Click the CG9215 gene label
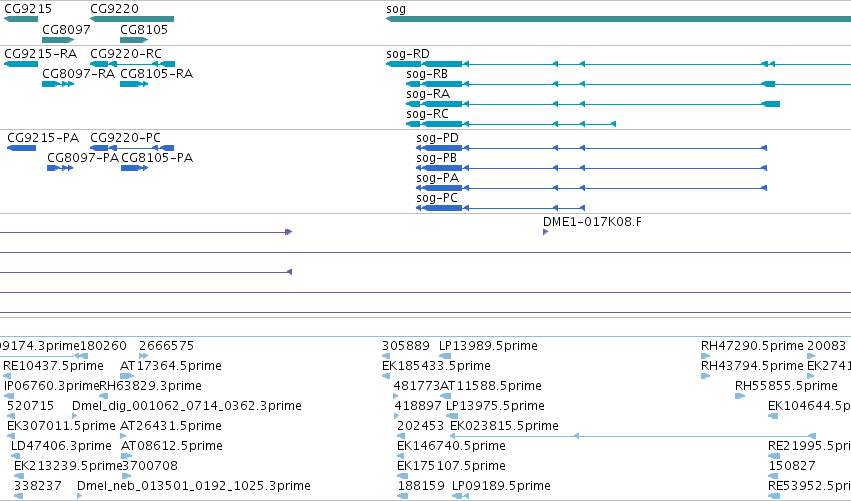851x501 pixels. [x=28, y=9]
